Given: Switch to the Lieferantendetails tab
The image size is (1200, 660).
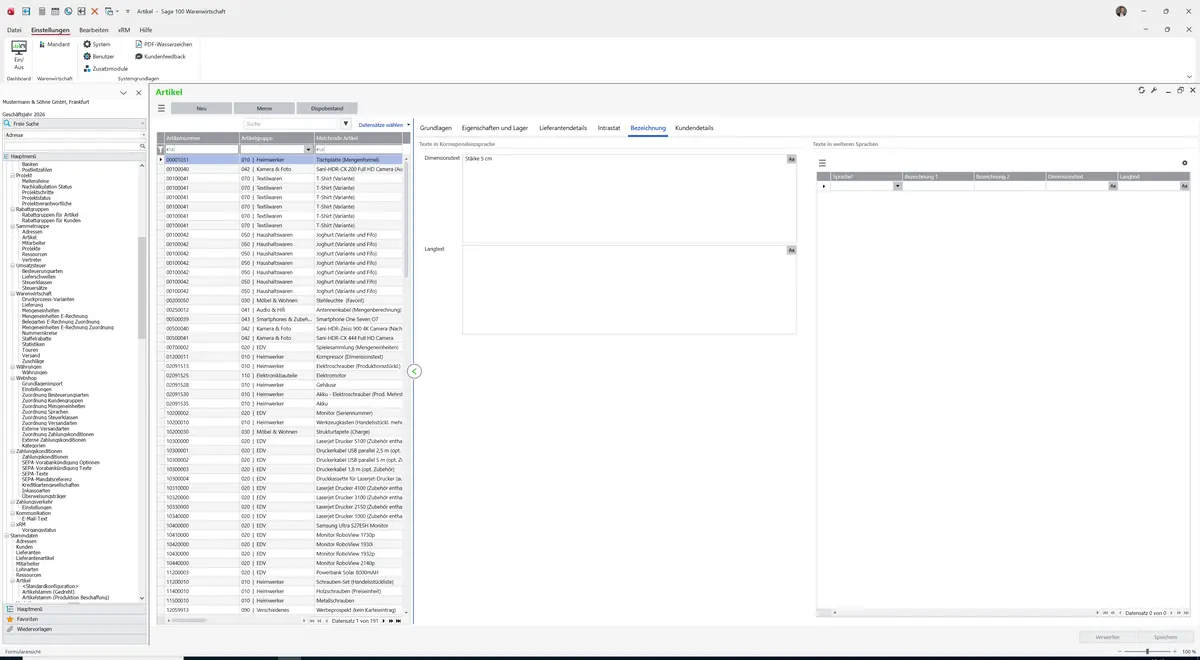Looking at the screenshot, I should click(563, 128).
